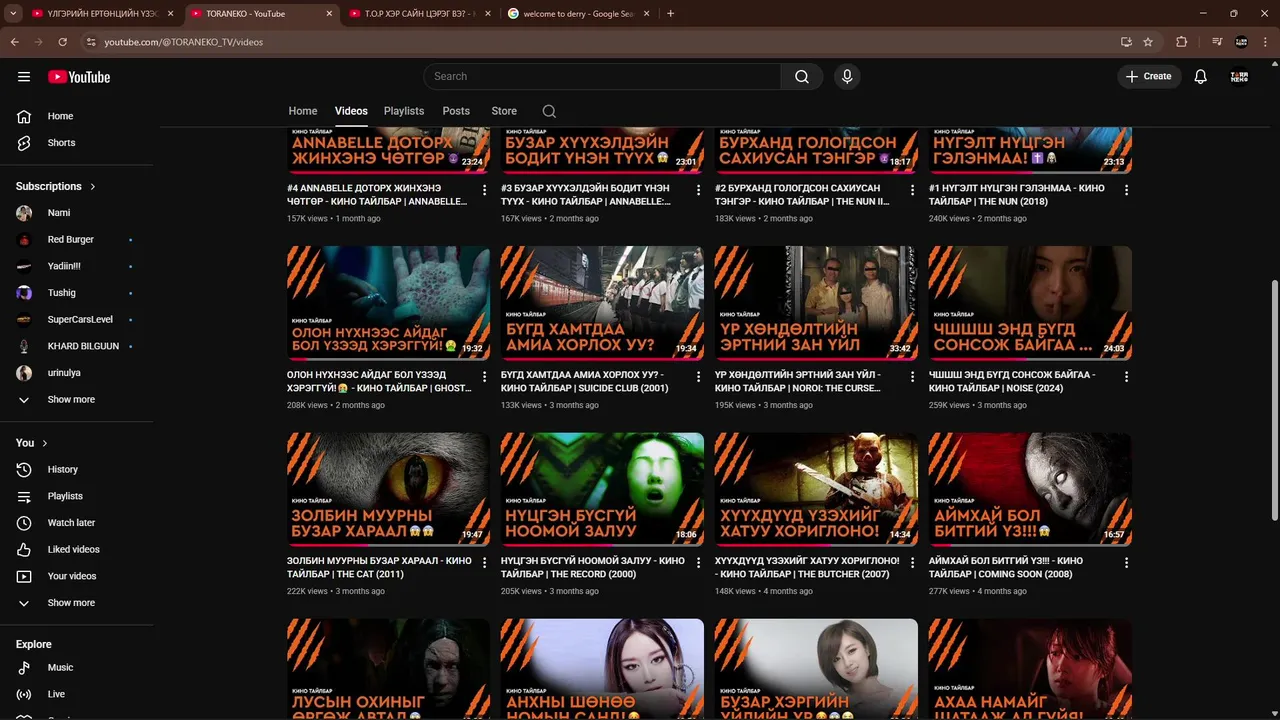Switch to Google Search browser tab
Viewport: 1280px width, 720px height.
coord(579,14)
